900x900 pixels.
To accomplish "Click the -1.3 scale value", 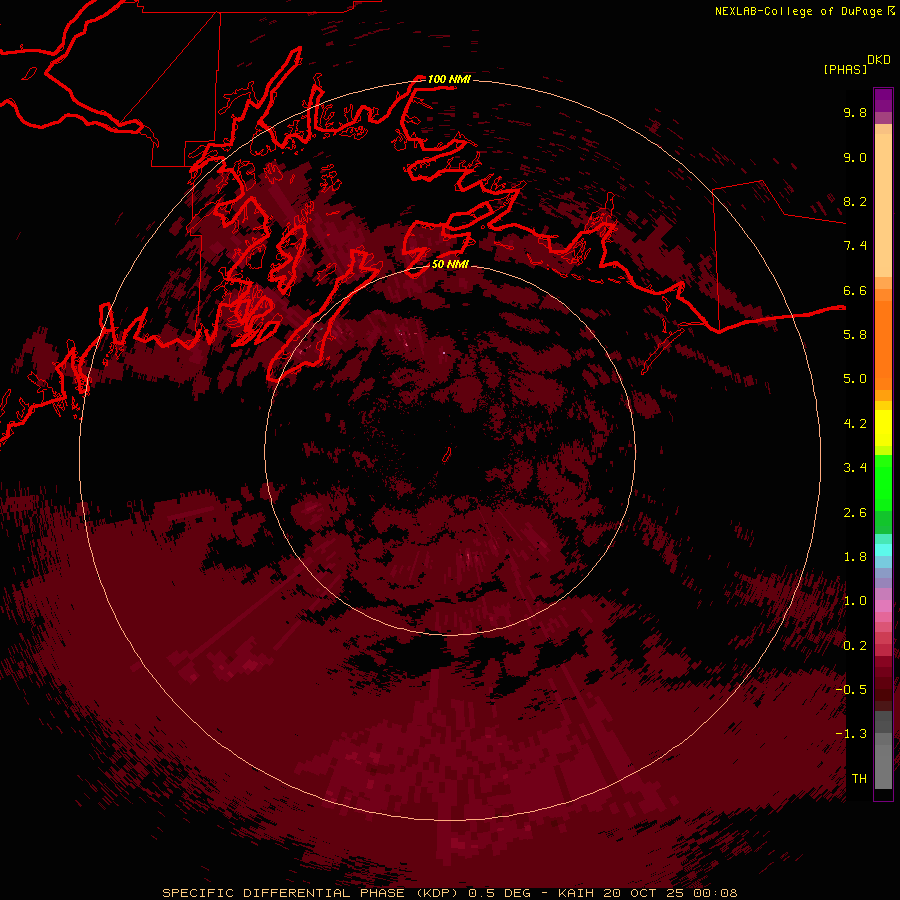I will [x=851, y=734].
